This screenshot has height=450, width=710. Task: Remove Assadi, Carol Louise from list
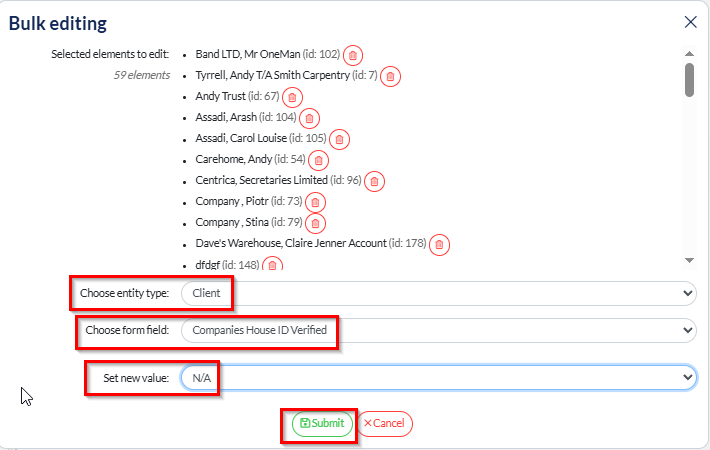pyautogui.click(x=339, y=139)
